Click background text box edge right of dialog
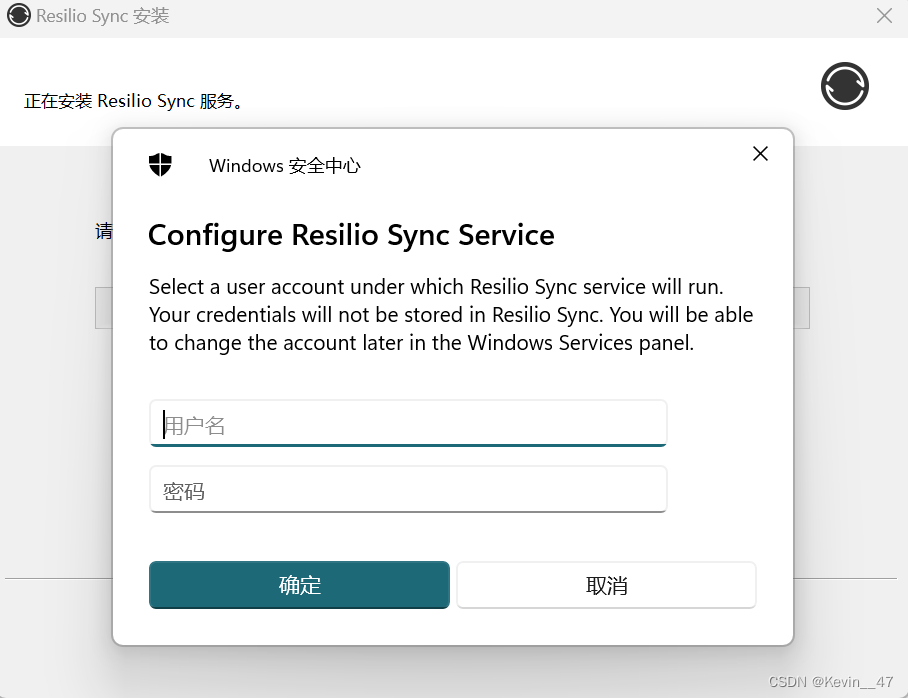This screenshot has height=698, width=908. coord(801,308)
